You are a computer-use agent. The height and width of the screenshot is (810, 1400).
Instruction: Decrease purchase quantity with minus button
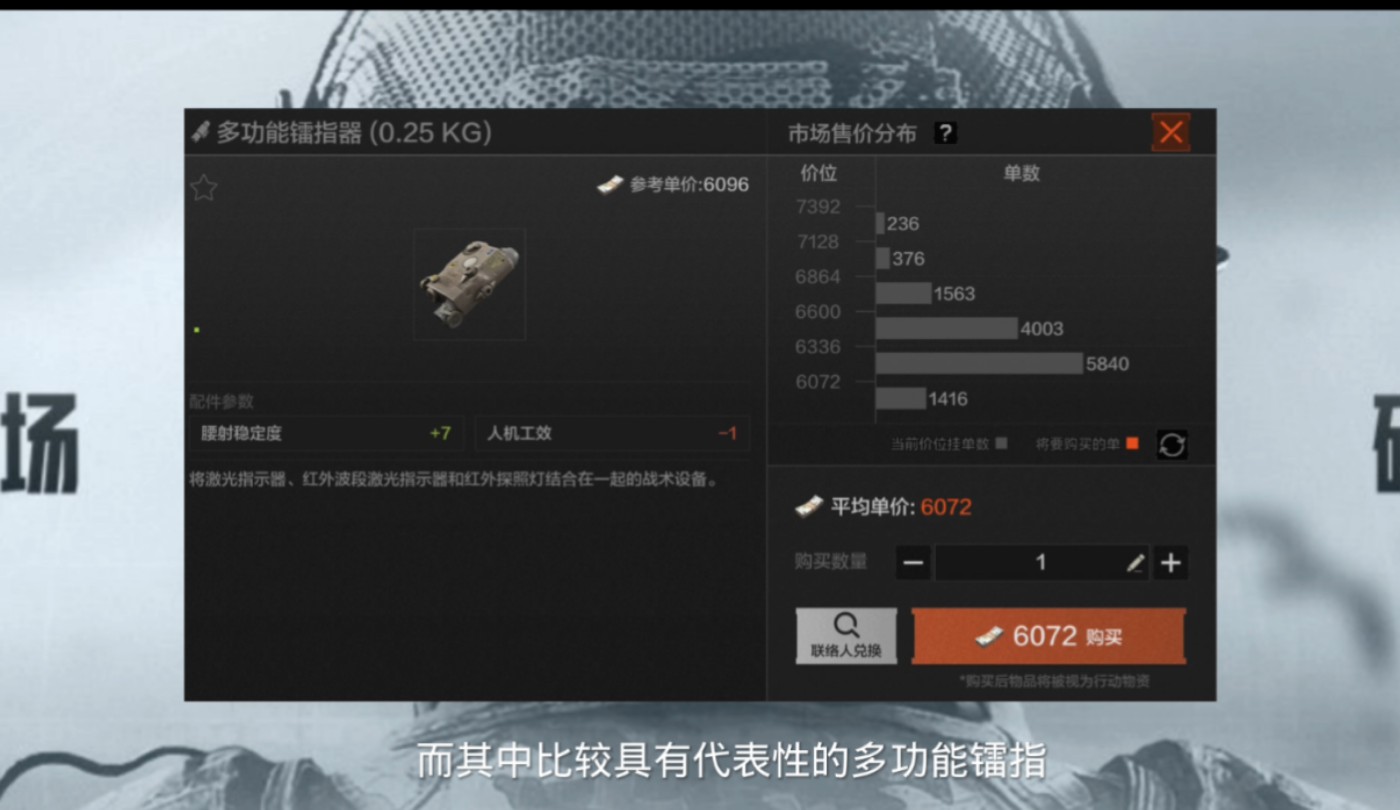coord(913,563)
